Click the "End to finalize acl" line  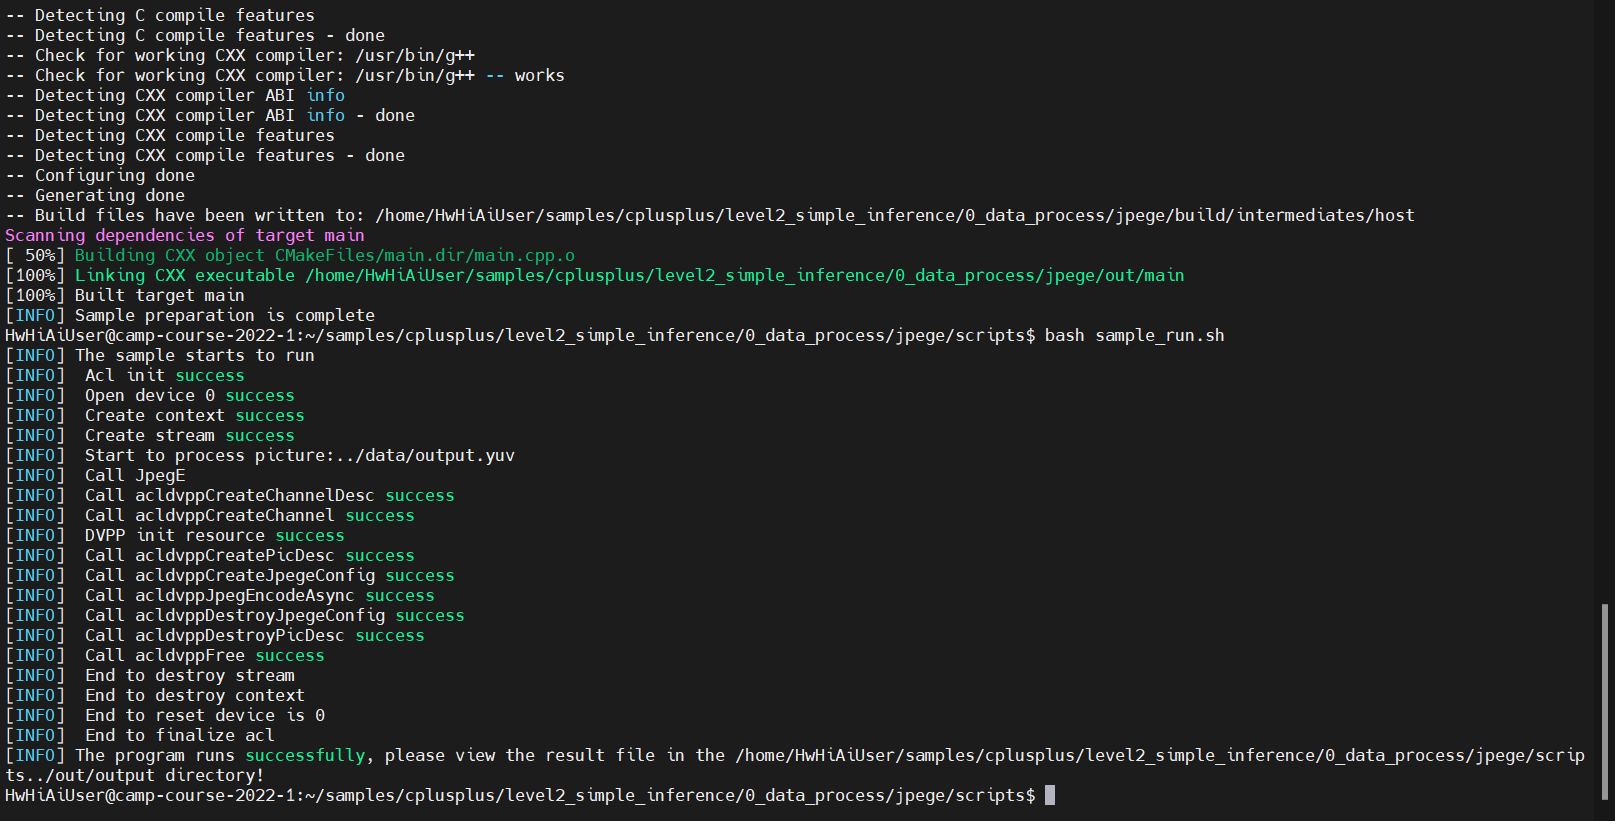coord(179,735)
